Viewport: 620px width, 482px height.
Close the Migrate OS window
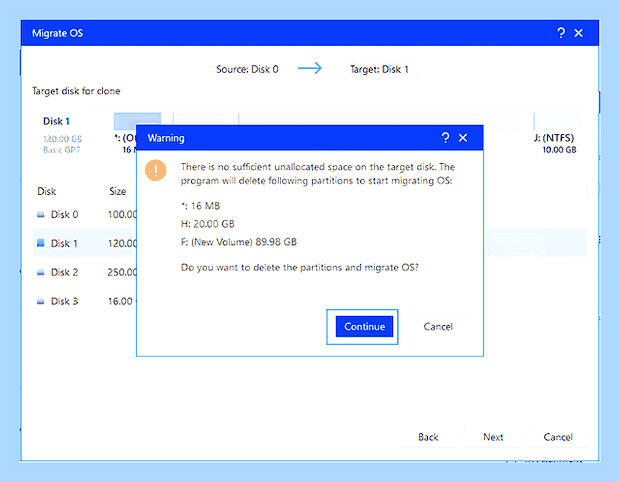[578, 33]
